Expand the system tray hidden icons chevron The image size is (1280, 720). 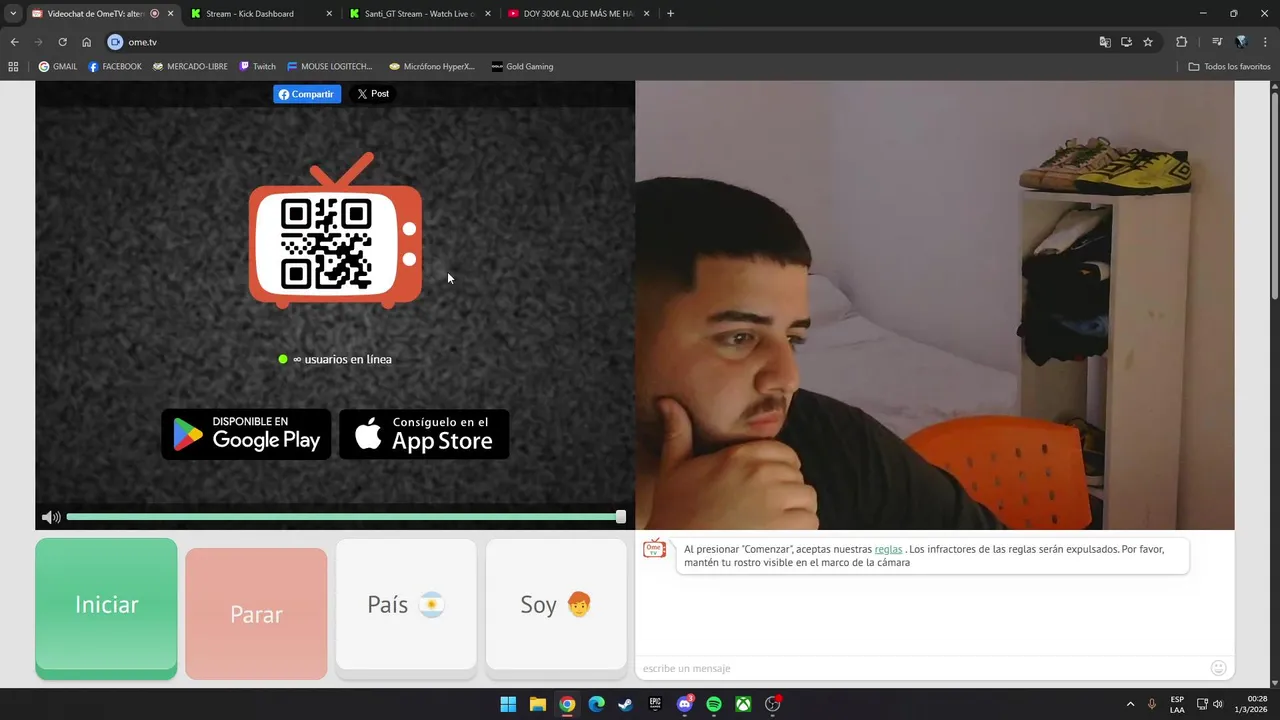(x=1130, y=704)
